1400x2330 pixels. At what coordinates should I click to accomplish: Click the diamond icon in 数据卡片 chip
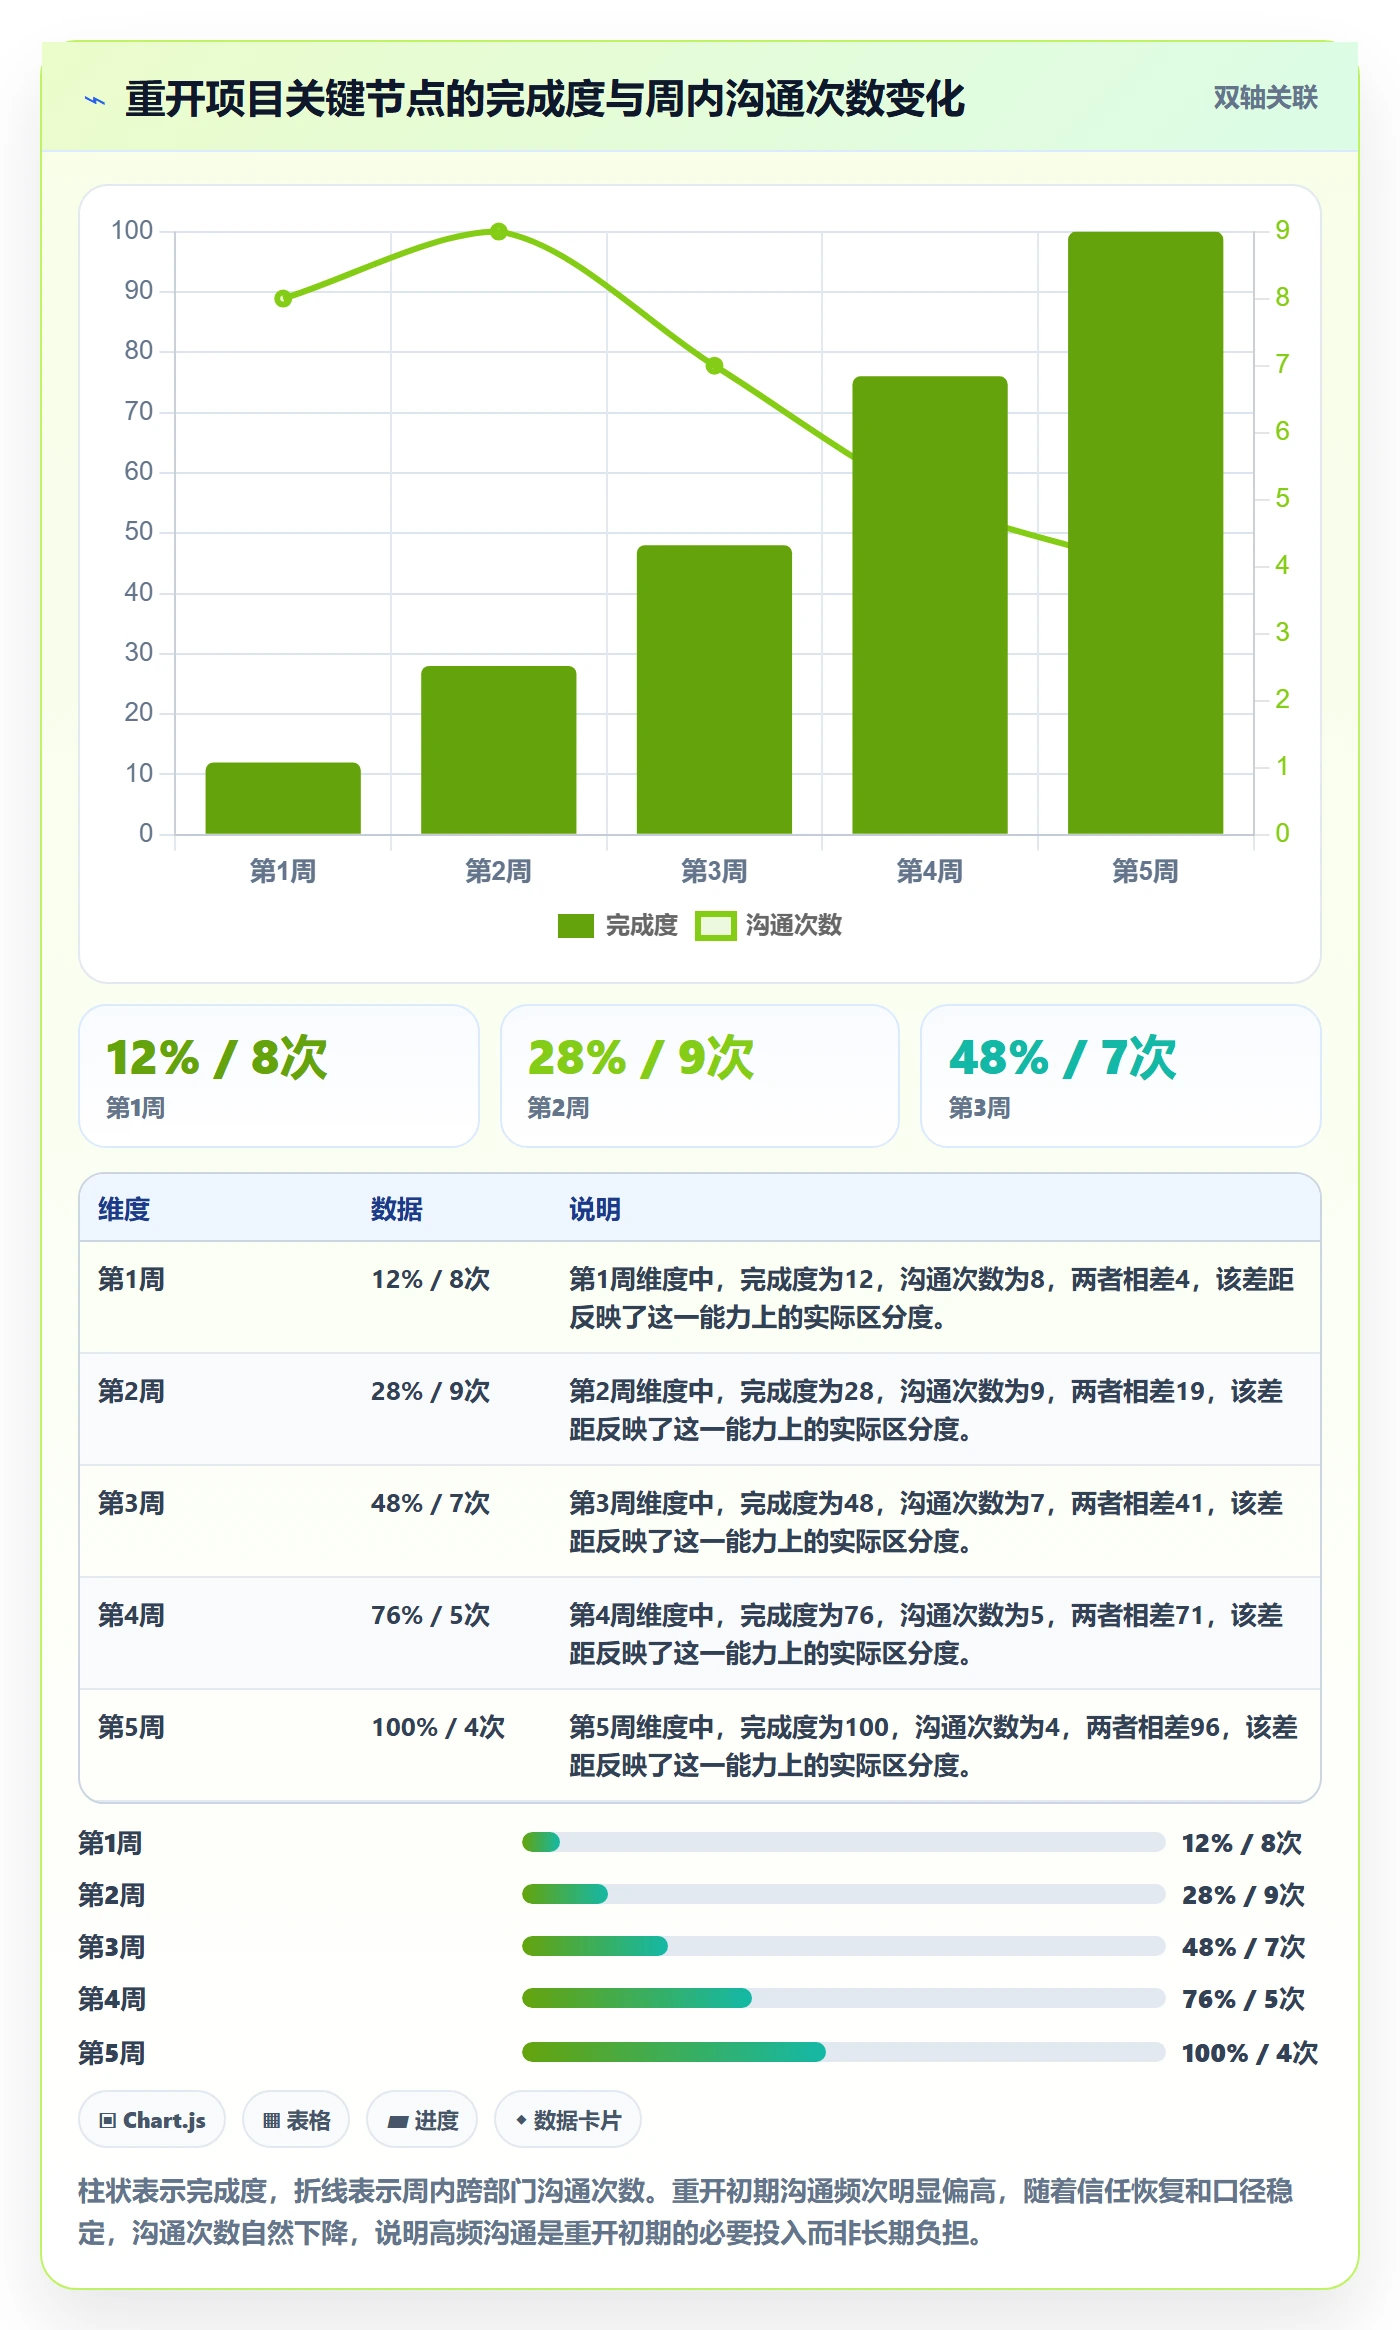click(x=521, y=2119)
